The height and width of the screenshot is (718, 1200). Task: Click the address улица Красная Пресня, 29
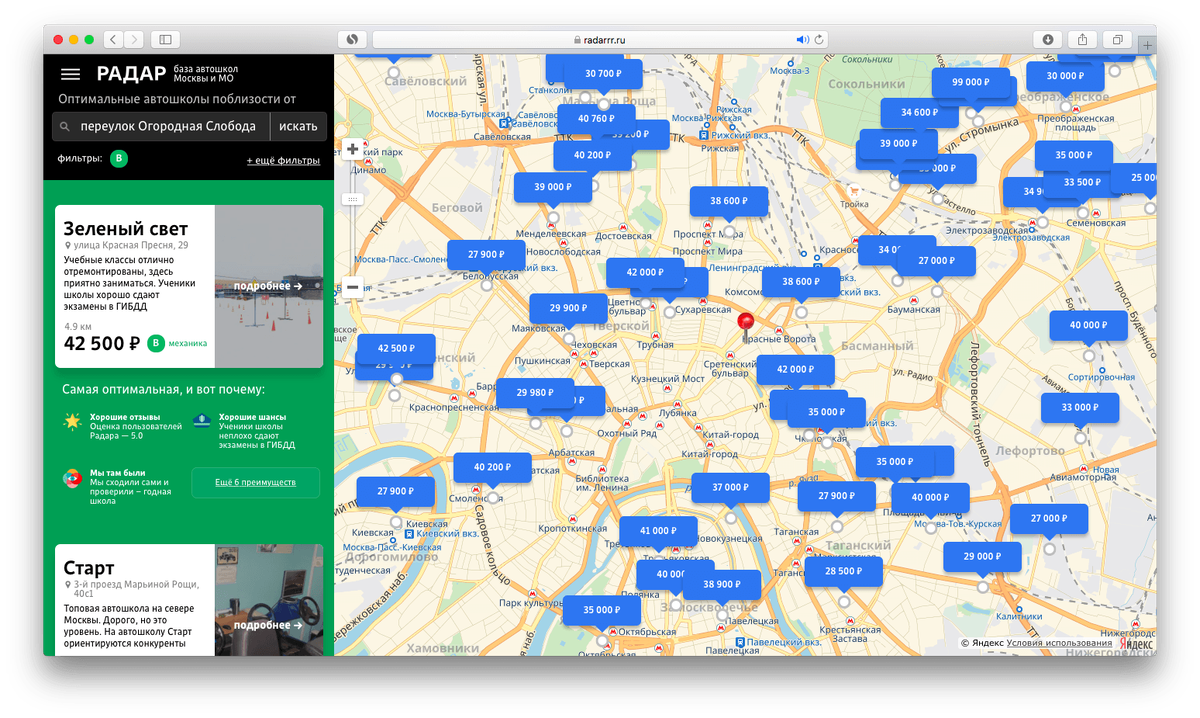(130, 245)
